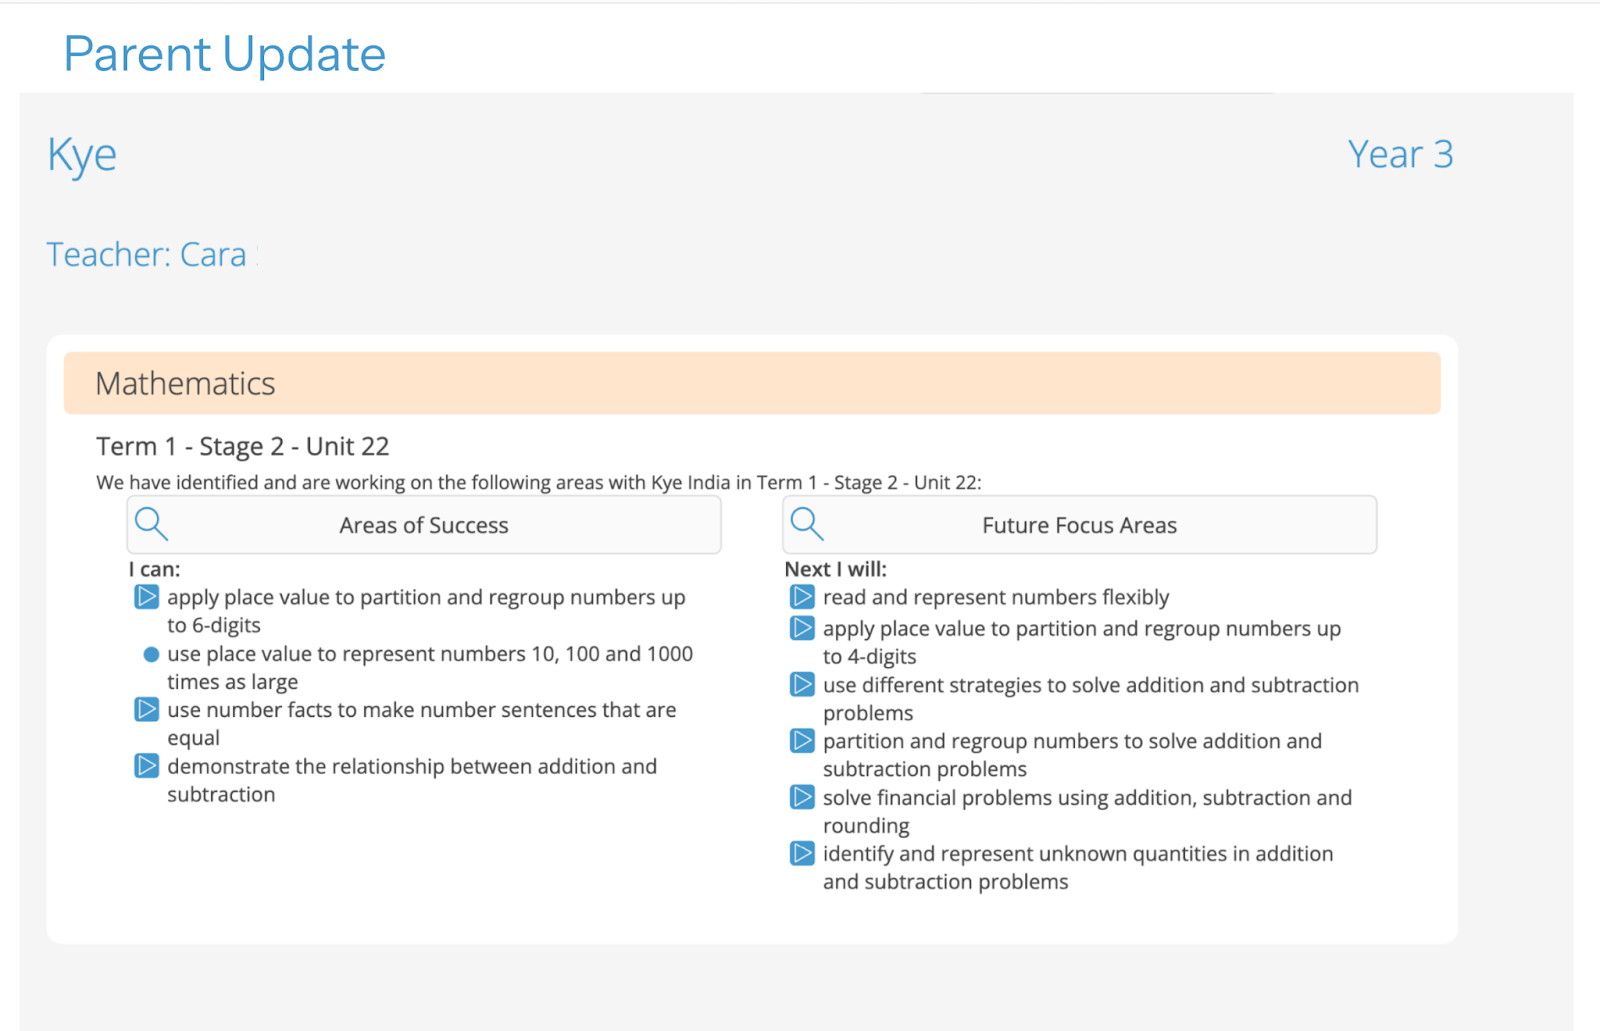Click the magnifier icon in Areas of Success
This screenshot has height=1031, width=1600.
tap(151, 524)
